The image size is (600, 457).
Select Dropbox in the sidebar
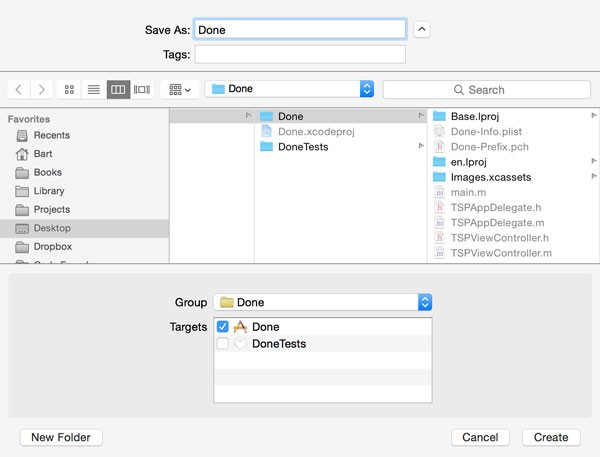coord(84,246)
